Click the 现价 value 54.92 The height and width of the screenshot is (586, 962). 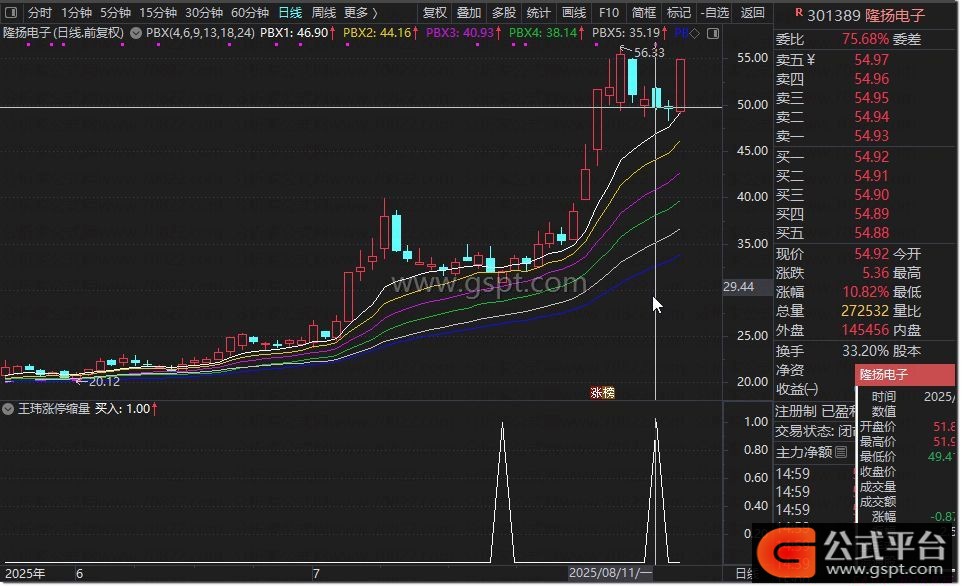(871, 253)
